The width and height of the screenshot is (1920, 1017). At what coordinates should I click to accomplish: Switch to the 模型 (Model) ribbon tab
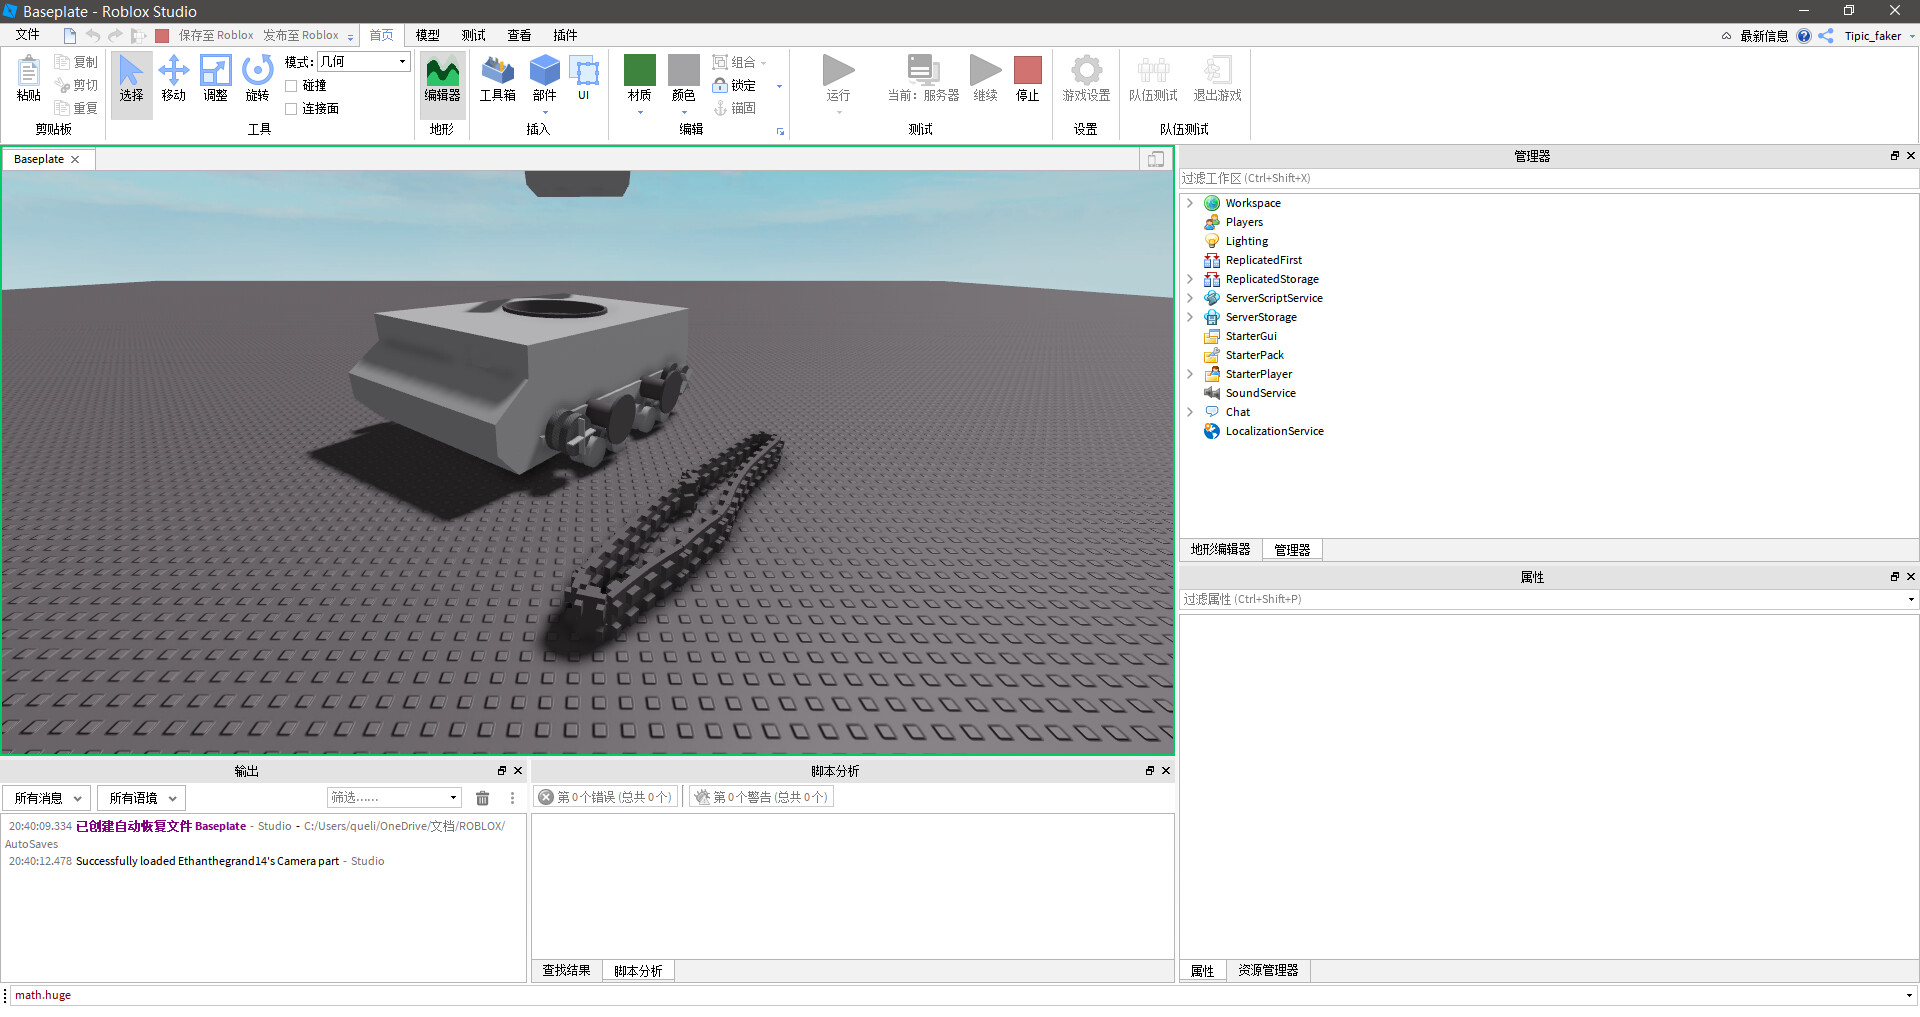(x=428, y=35)
